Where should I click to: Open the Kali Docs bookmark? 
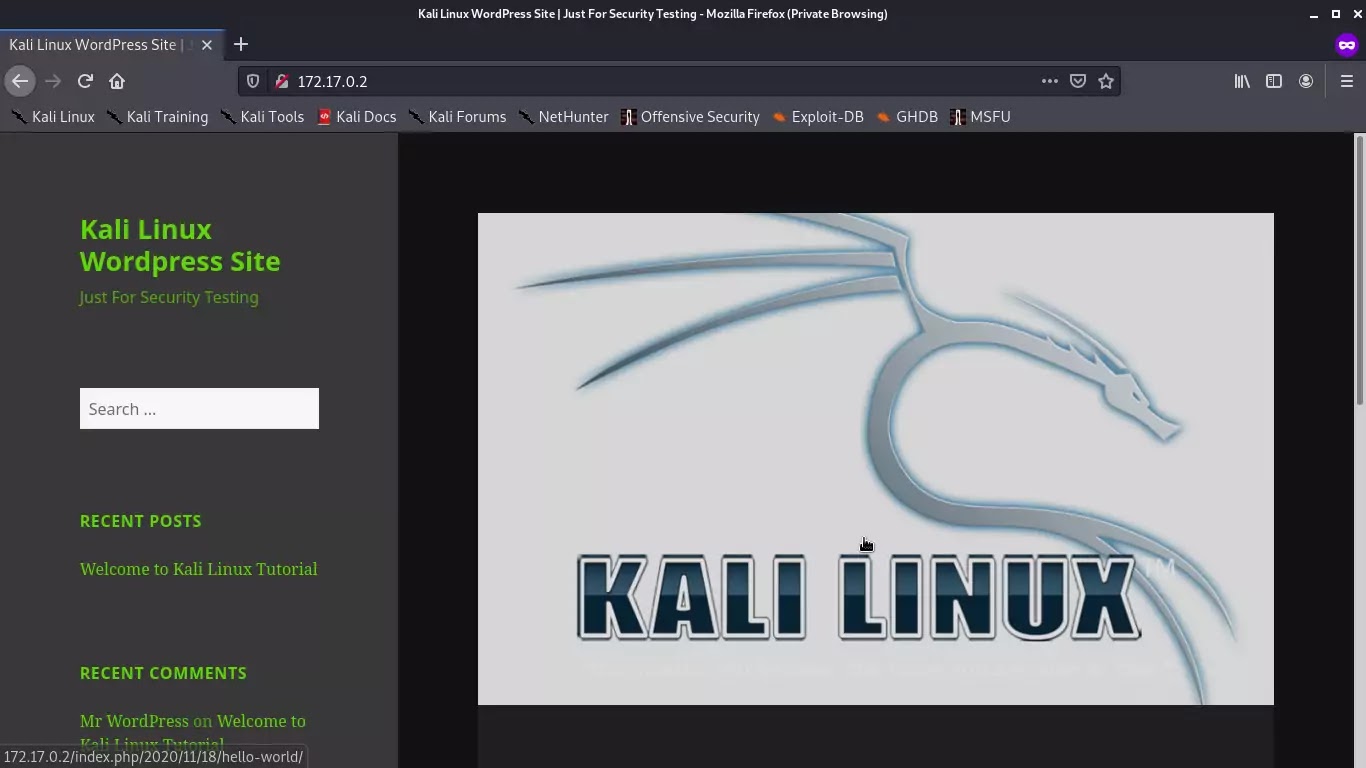point(356,117)
